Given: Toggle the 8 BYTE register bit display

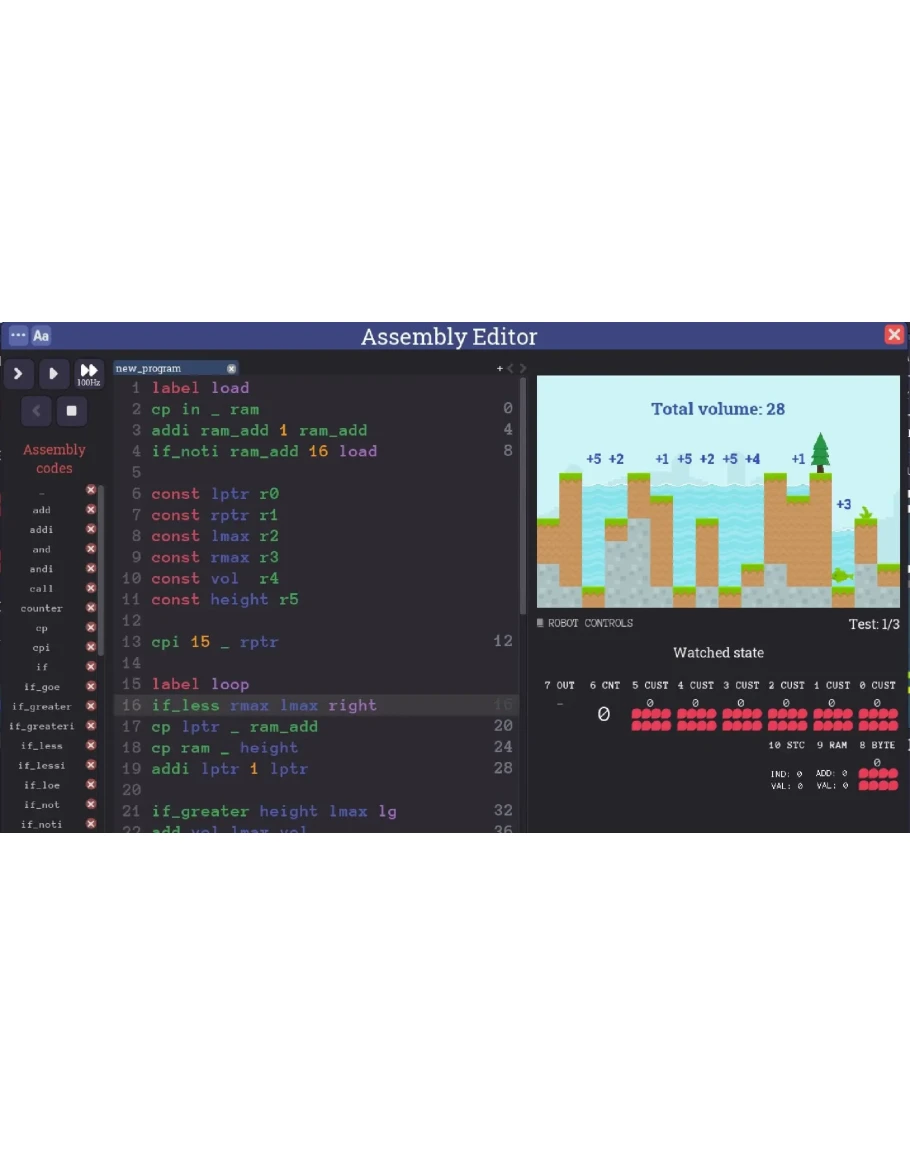Looking at the screenshot, I should [x=877, y=780].
